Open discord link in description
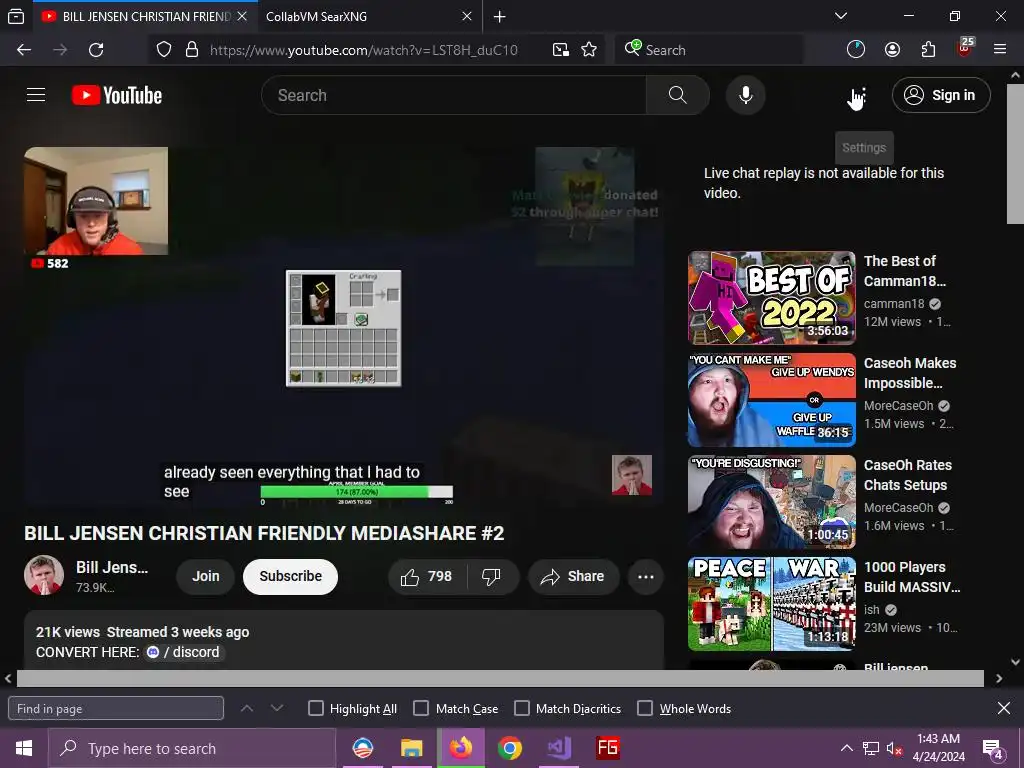The width and height of the screenshot is (1024, 768). click(185, 652)
